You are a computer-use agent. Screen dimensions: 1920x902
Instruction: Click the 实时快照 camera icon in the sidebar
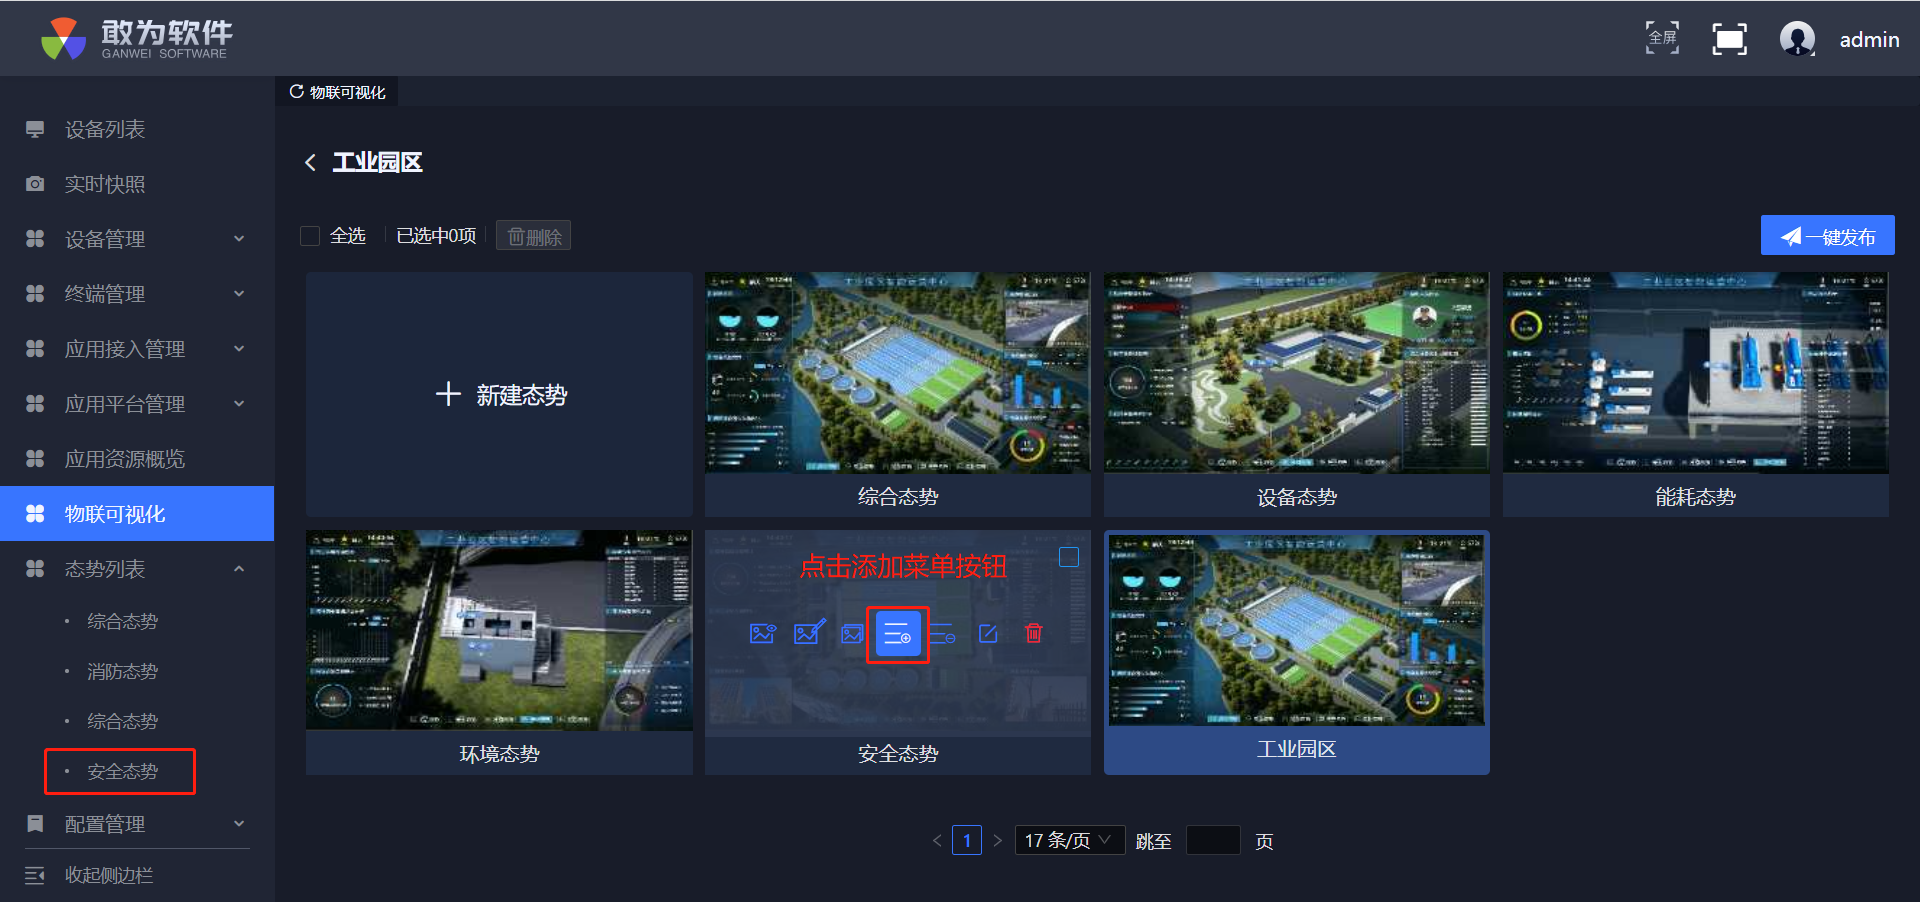click(35, 184)
